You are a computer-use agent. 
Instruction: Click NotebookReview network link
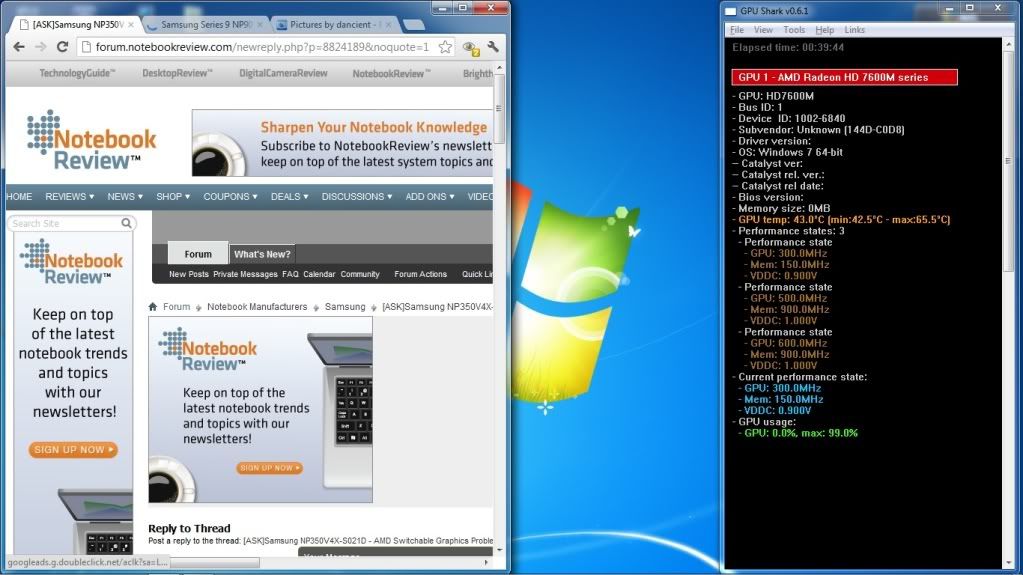391,73
